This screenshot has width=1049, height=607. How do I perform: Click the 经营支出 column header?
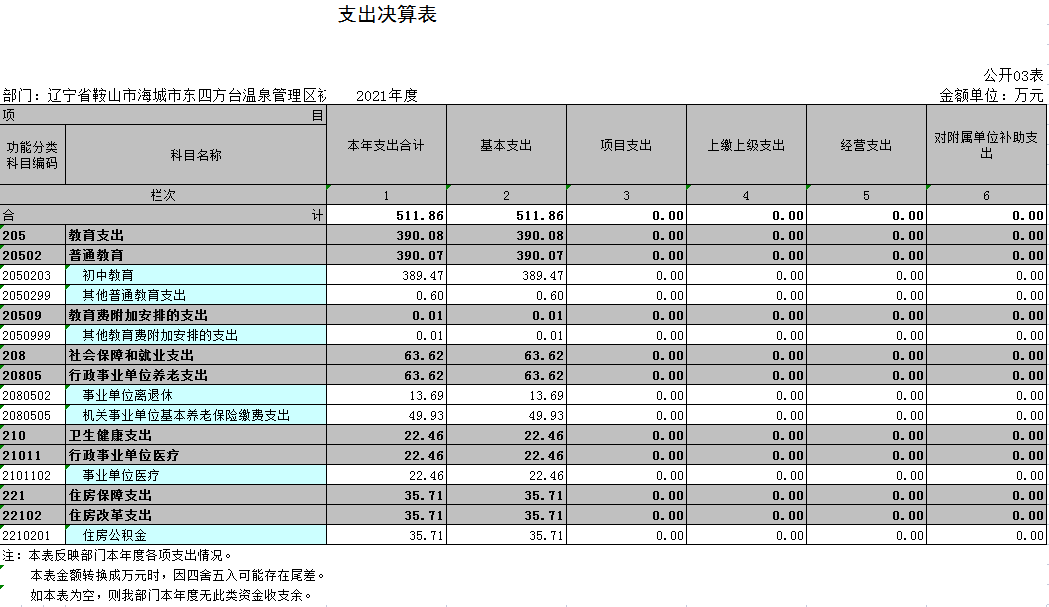(x=866, y=145)
